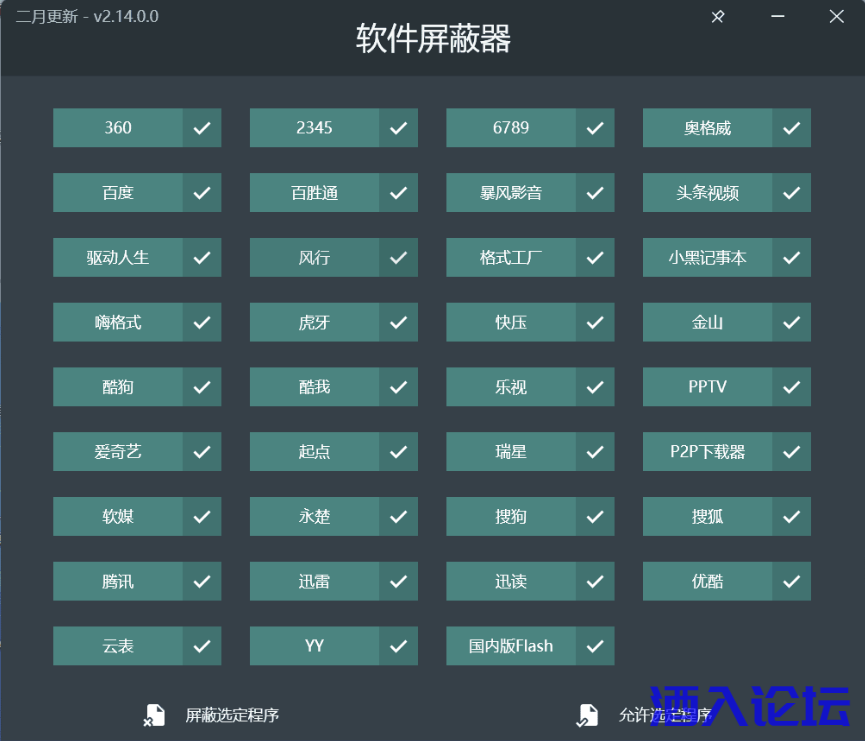Toggle the YY entry label
The height and width of the screenshot is (741, 865).
point(314,646)
